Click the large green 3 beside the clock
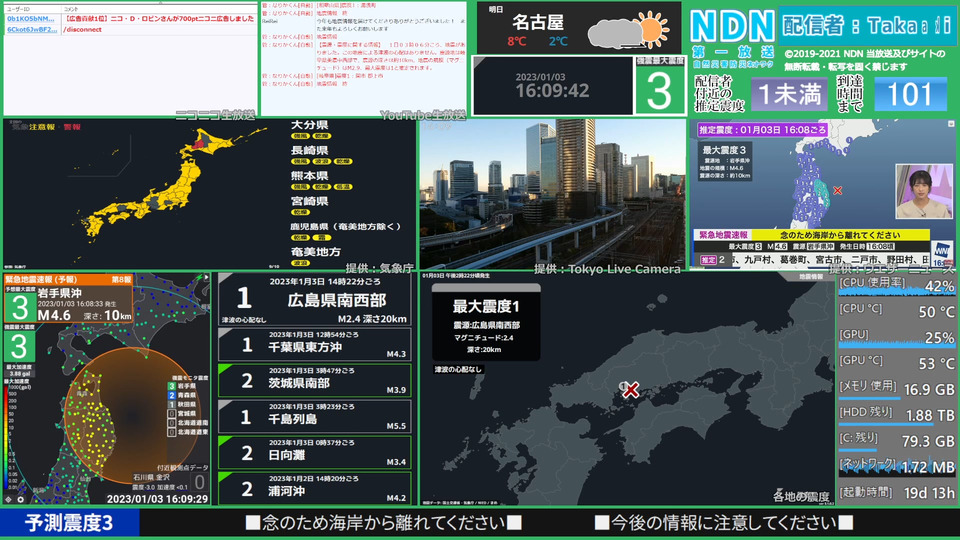Screen dimensions: 960x540 [659, 90]
